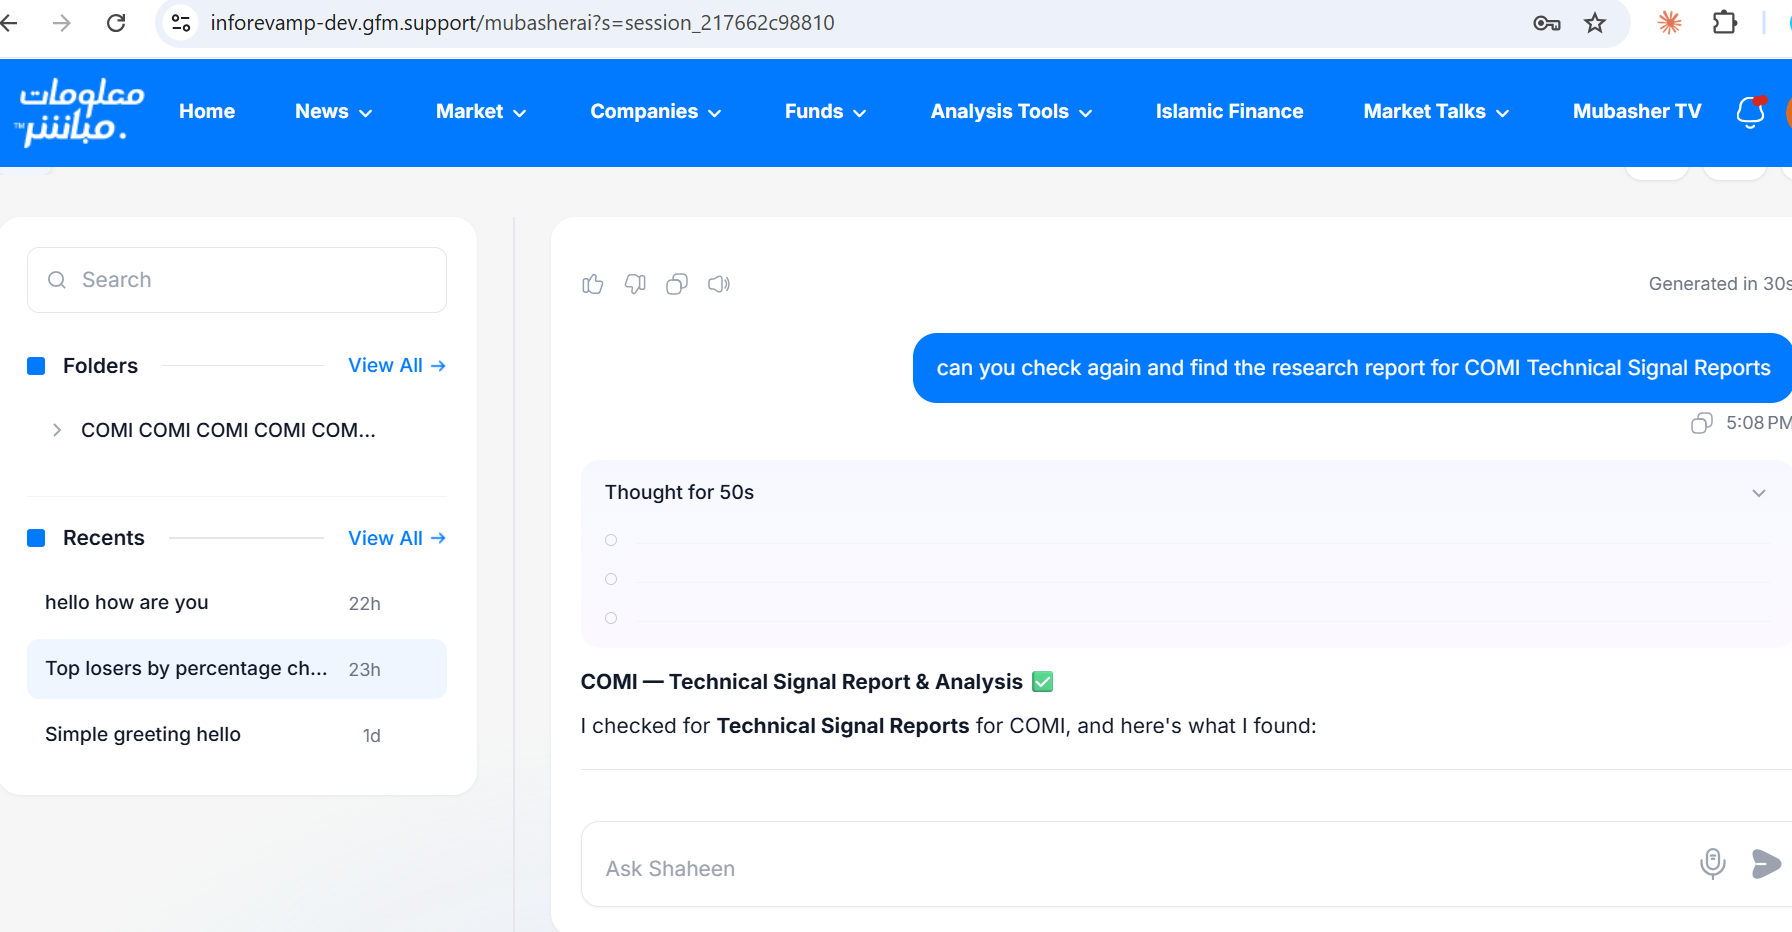Image resolution: width=1792 pixels, height=932 pixels.
Task: Click the blue COMI research report message bubble
Action: (x=1352, y=368)
